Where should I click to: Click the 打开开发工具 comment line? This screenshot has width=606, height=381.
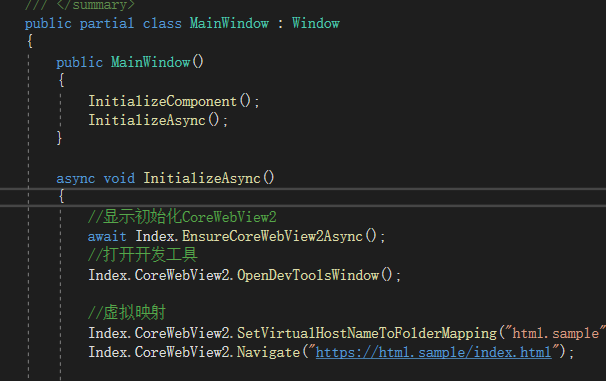point(143,255)
